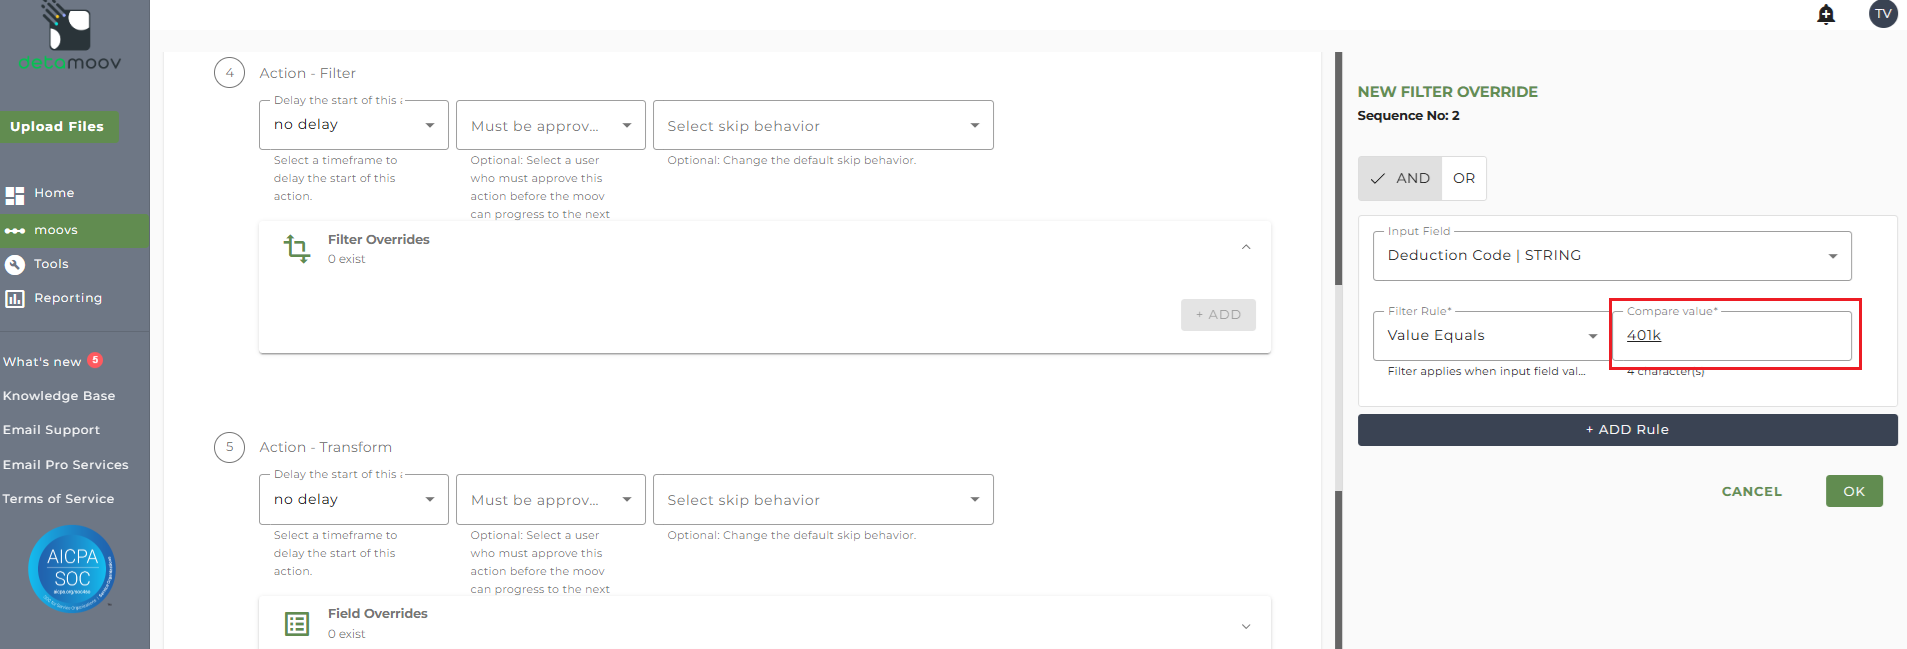The height and width of the screenshot is (649, 1907).
Task: Expand the Field Overrides panel
Action: coord(1246,626)
